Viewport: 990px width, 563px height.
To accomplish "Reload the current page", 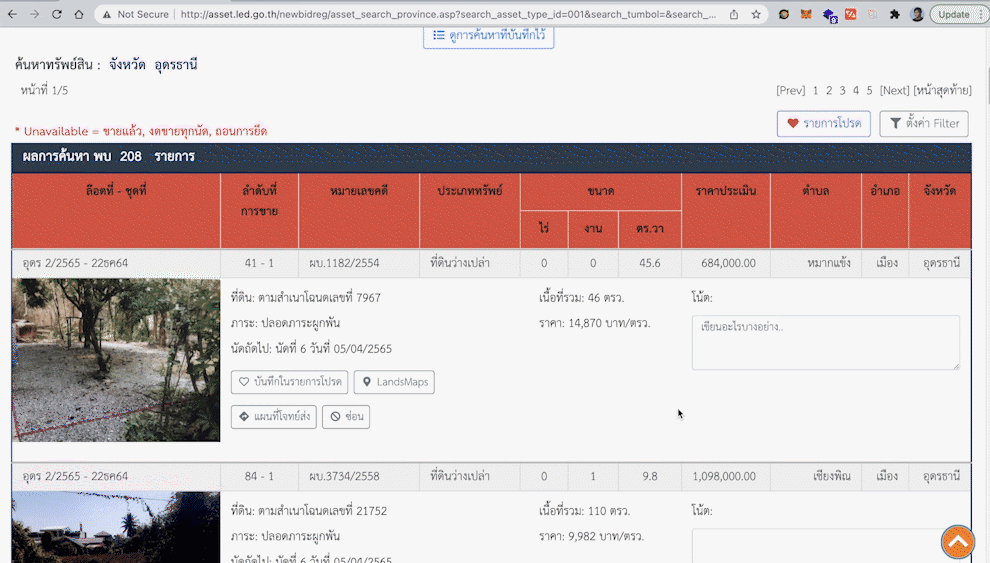I will pyautogui.click(x=57, y=14).
